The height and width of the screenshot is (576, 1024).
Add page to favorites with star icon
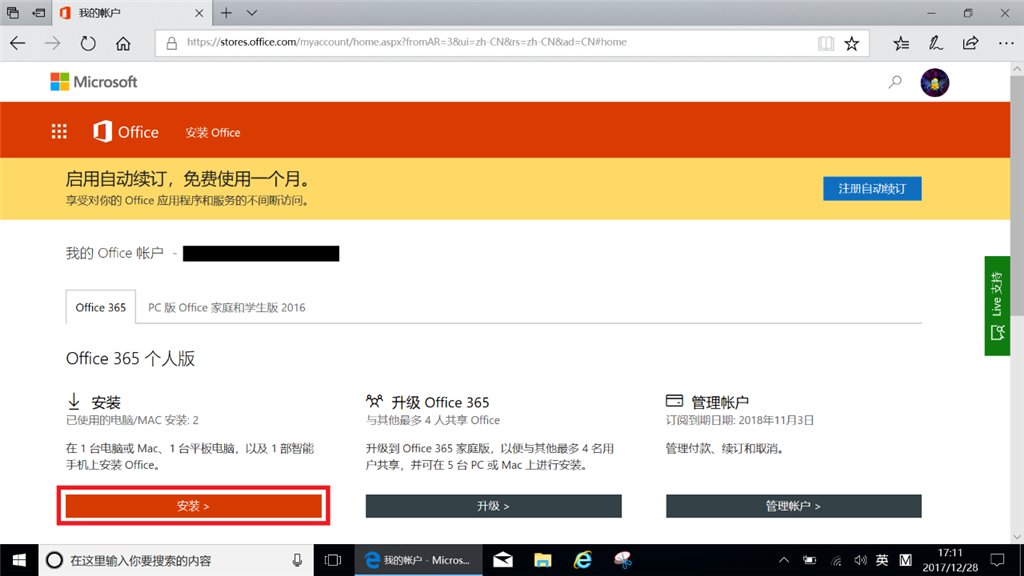coord(852,43)
